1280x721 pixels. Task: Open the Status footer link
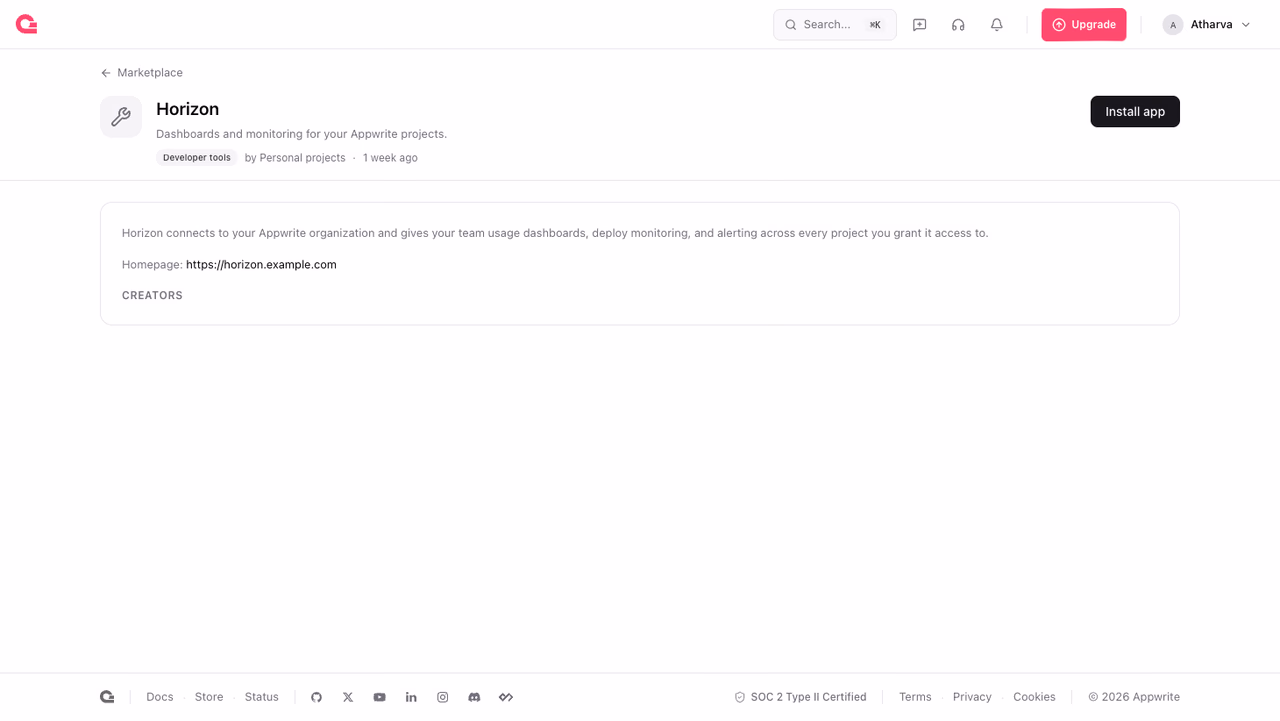[x=262, y=697]
